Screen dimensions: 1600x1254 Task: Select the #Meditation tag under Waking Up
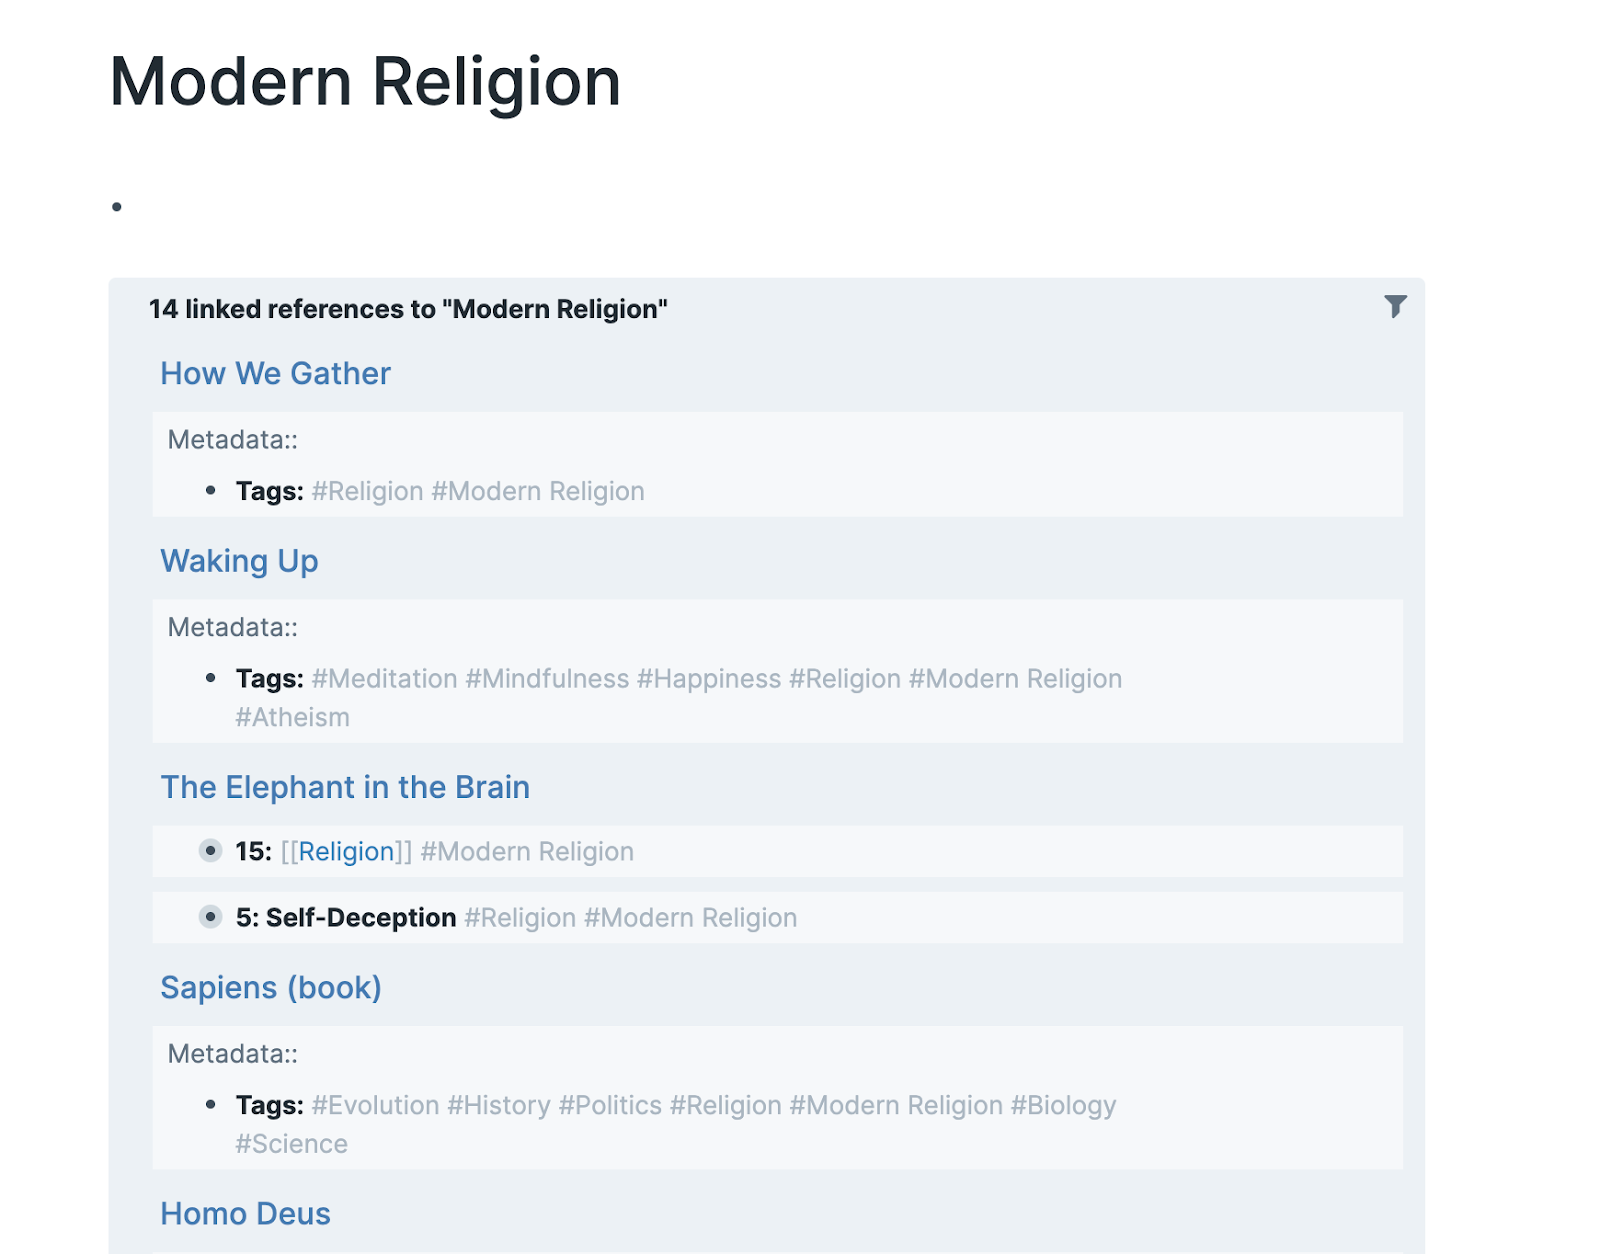[384, 679]
